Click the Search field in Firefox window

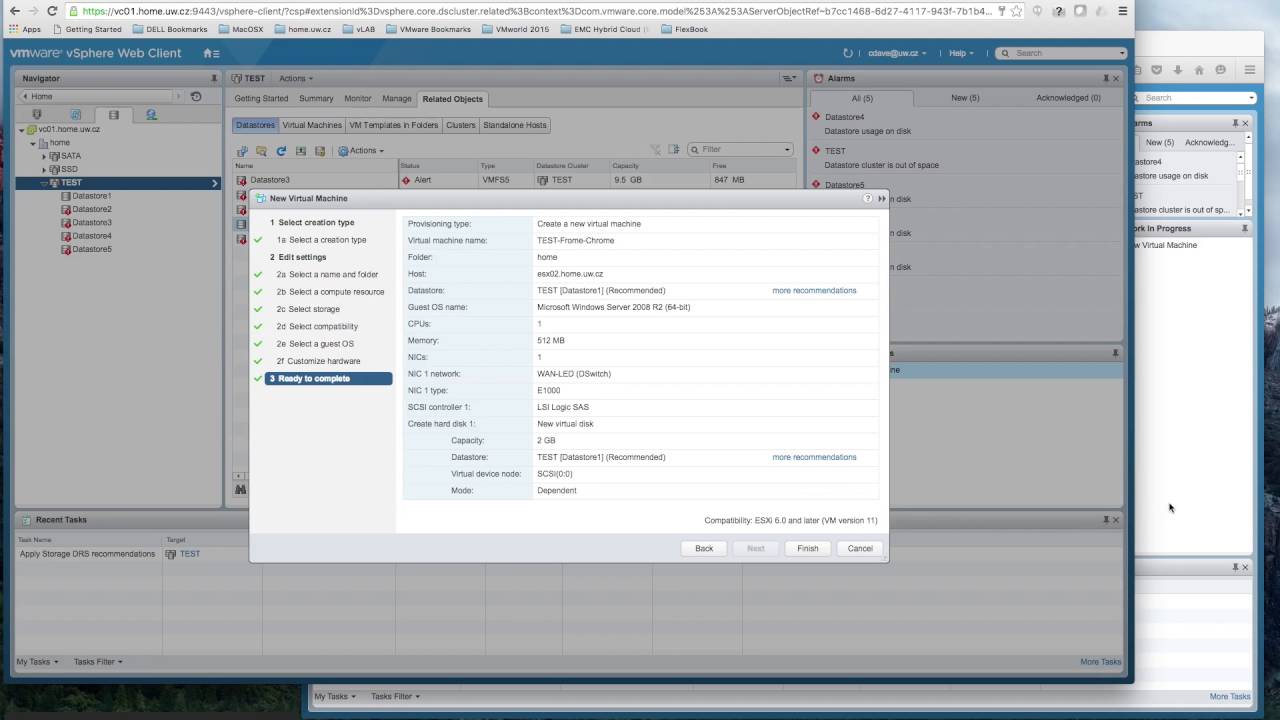(x=1195, y=97)
